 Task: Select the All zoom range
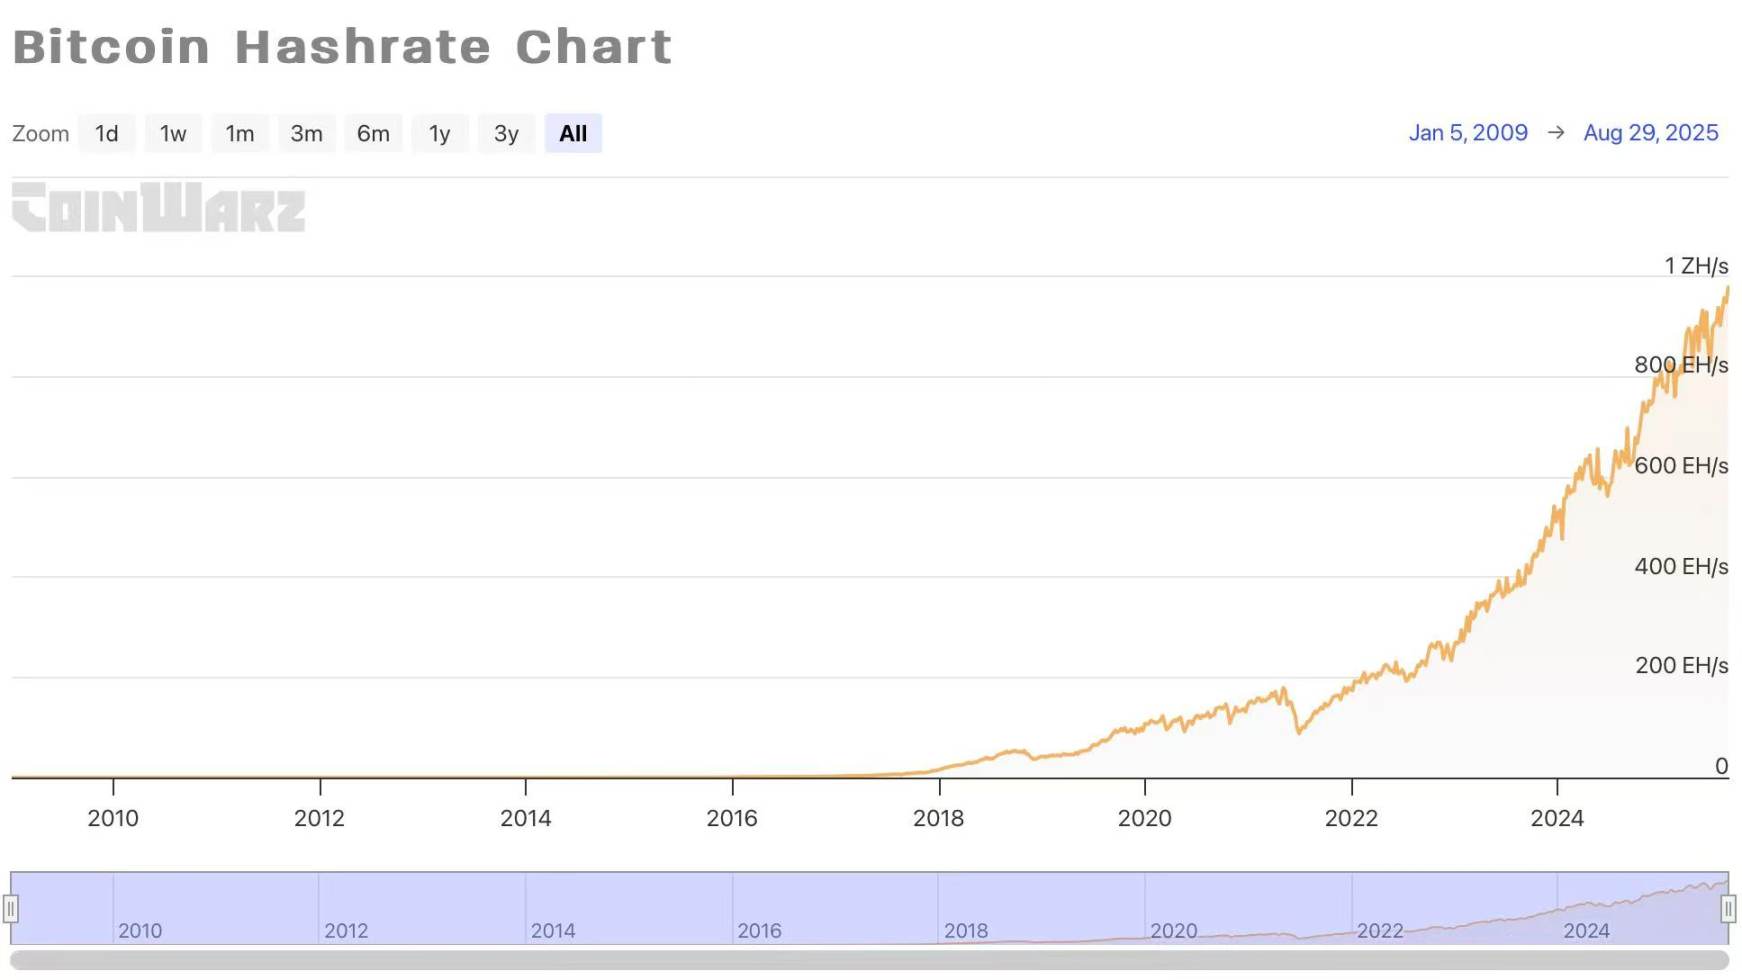click(573, 133)
